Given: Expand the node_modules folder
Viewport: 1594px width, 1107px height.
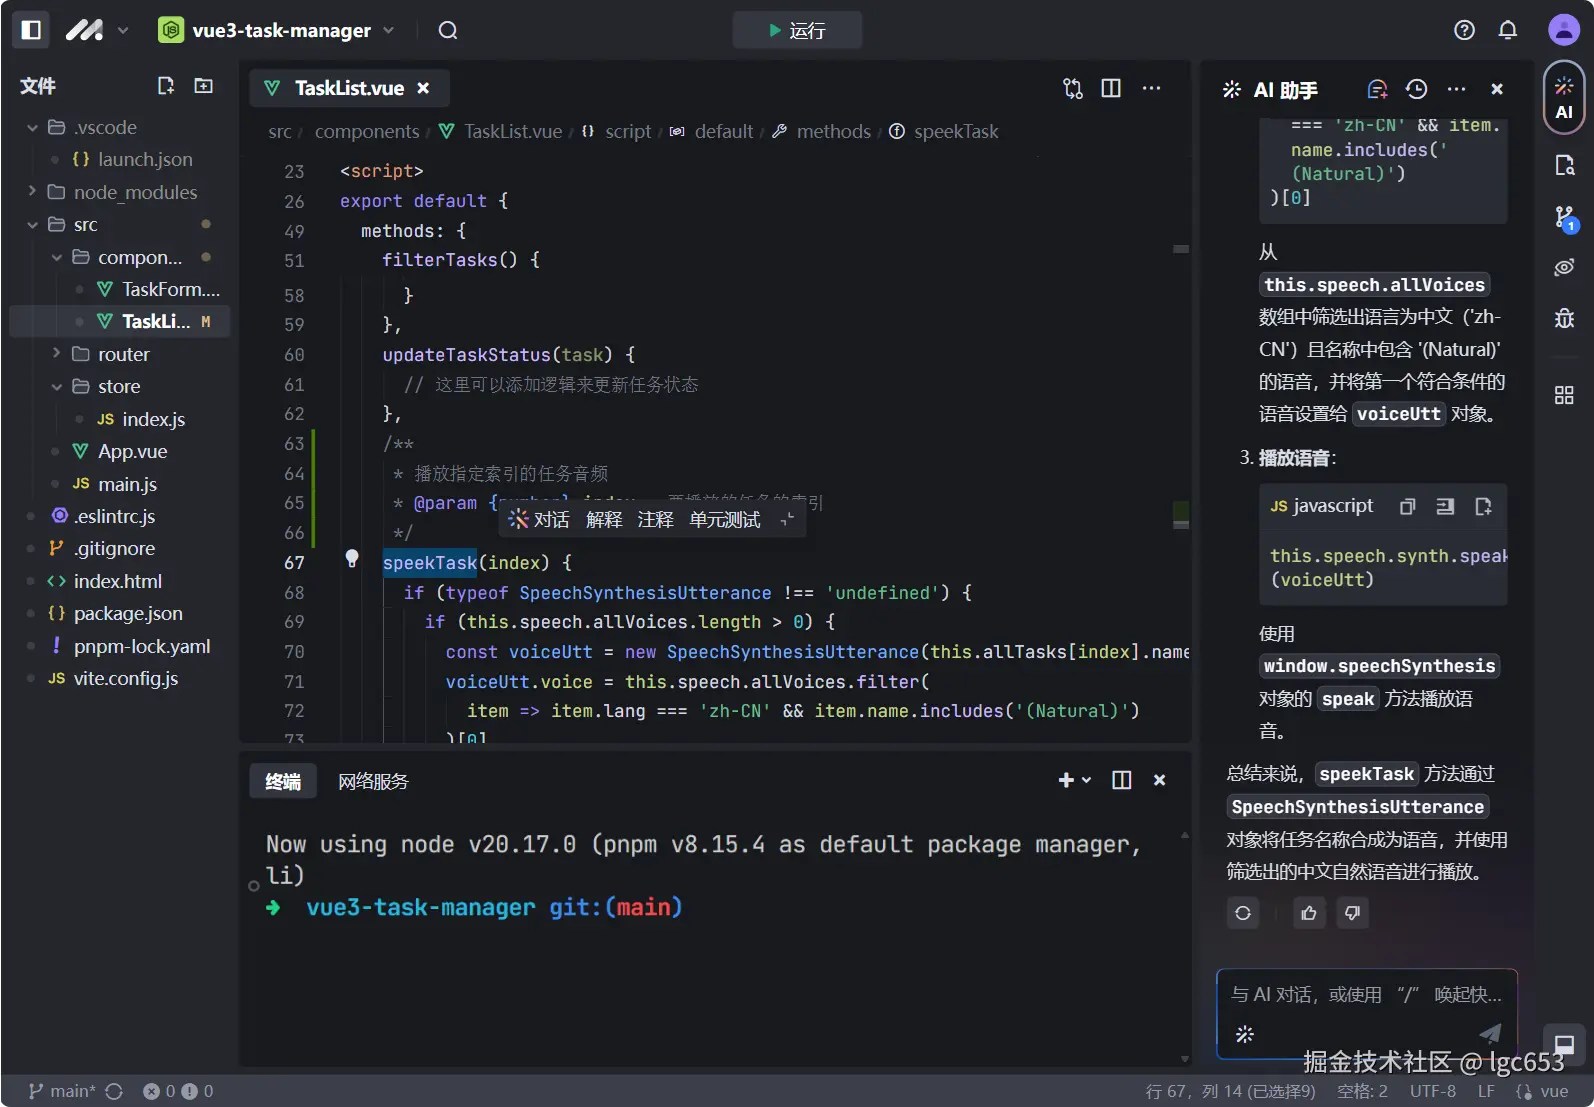Looking at the screenshot, I should pos(134,192).
